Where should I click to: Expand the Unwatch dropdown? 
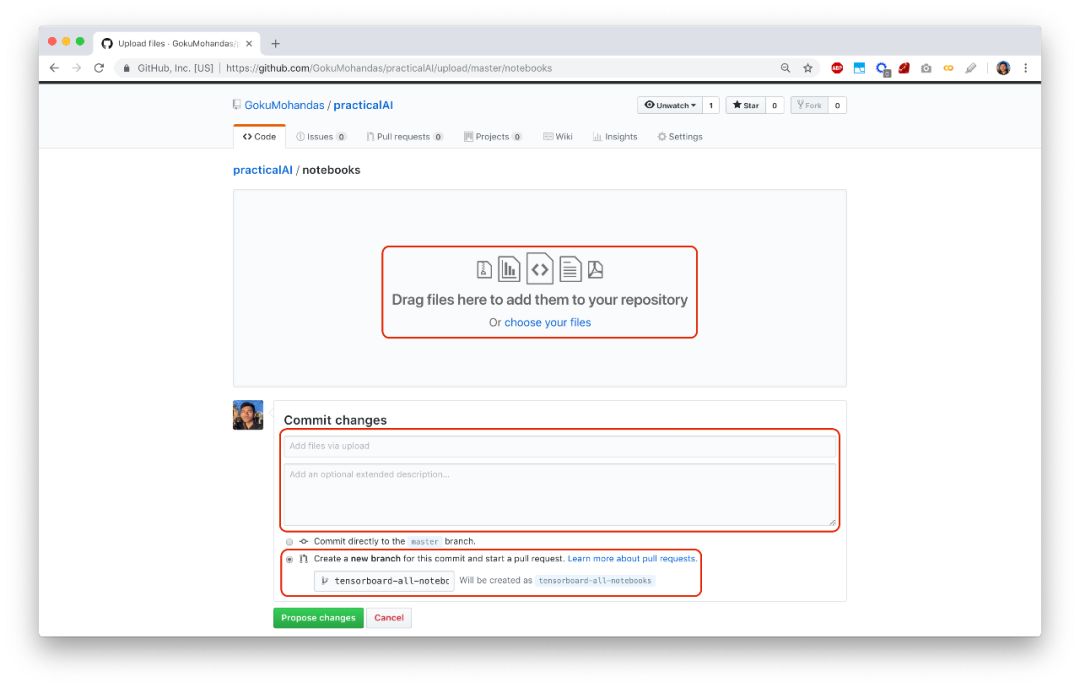coord(670,105)
